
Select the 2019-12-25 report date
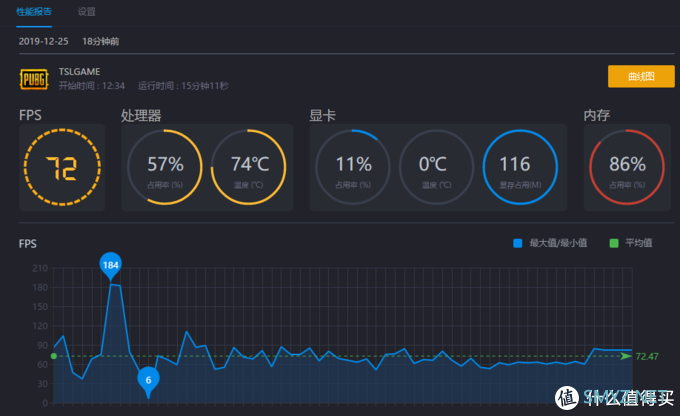[x=41, y=41]
